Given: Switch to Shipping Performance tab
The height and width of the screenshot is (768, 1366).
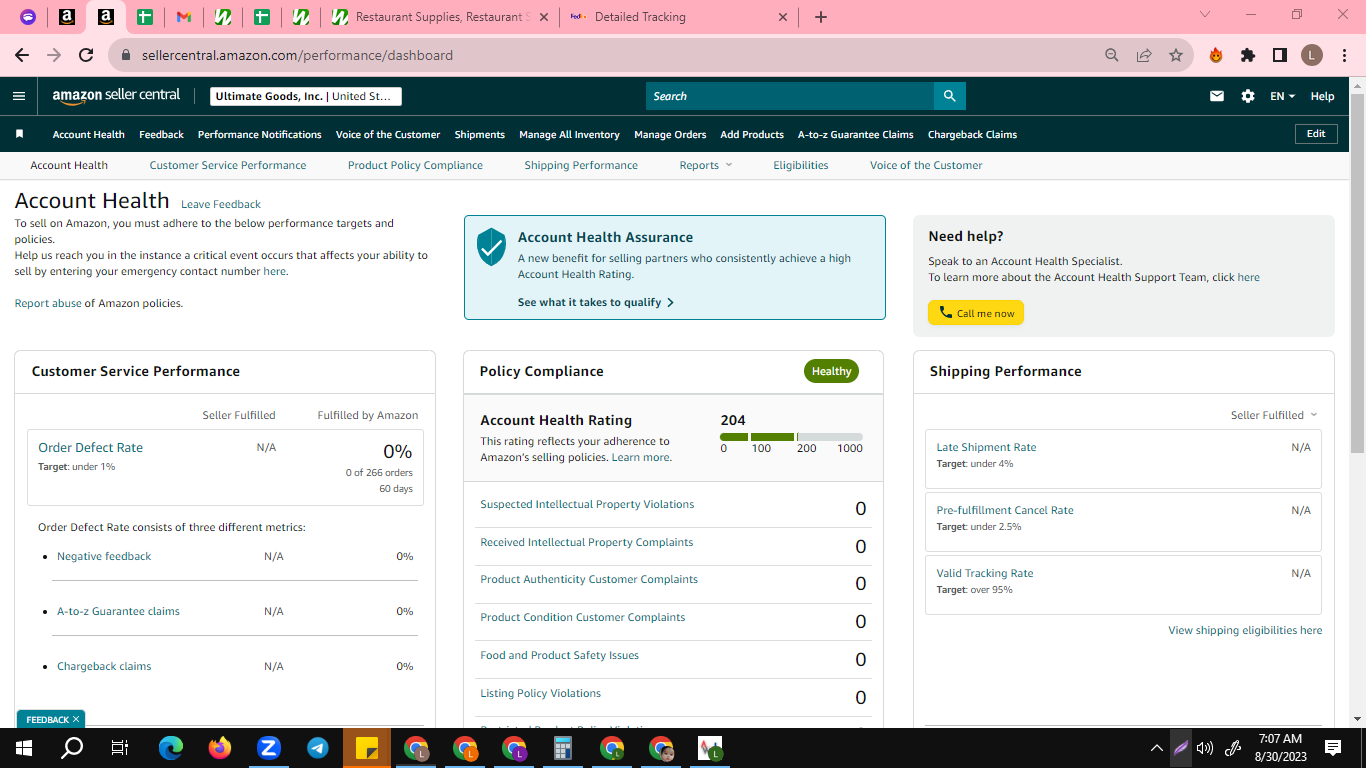Looking at the screenshot, I should pyautogui.click(x=581, y=165).
